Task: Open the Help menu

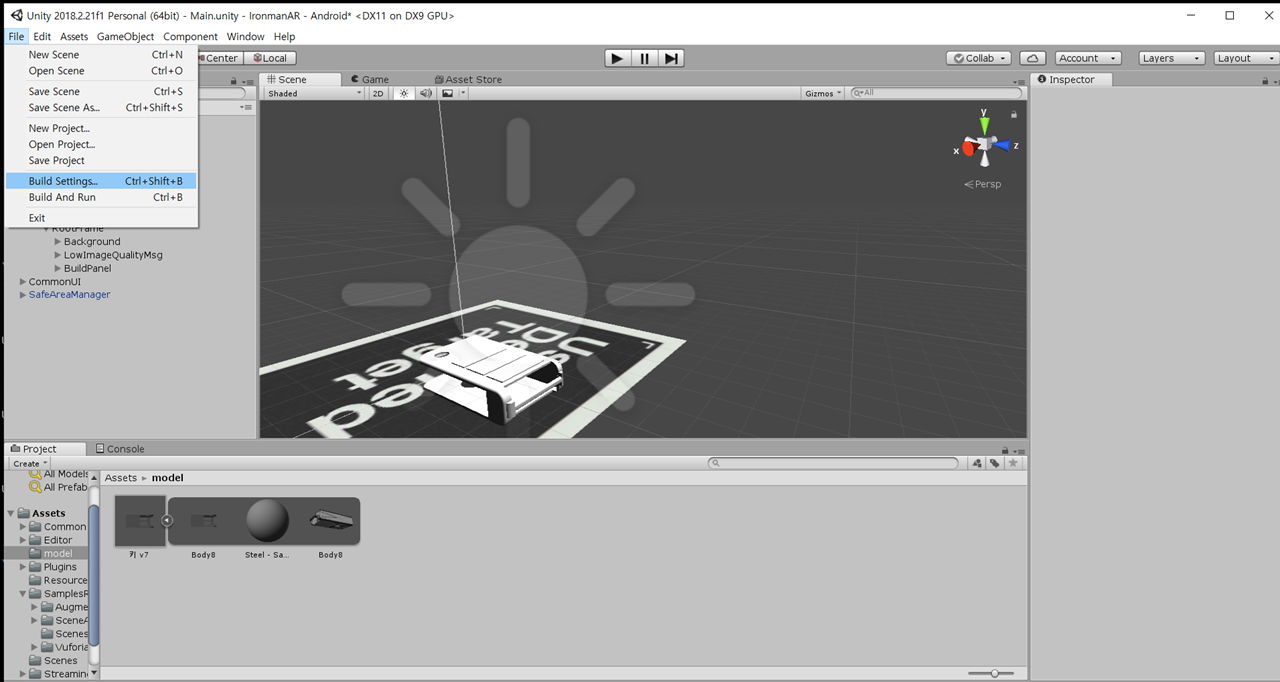Action: tap(284, 37)
